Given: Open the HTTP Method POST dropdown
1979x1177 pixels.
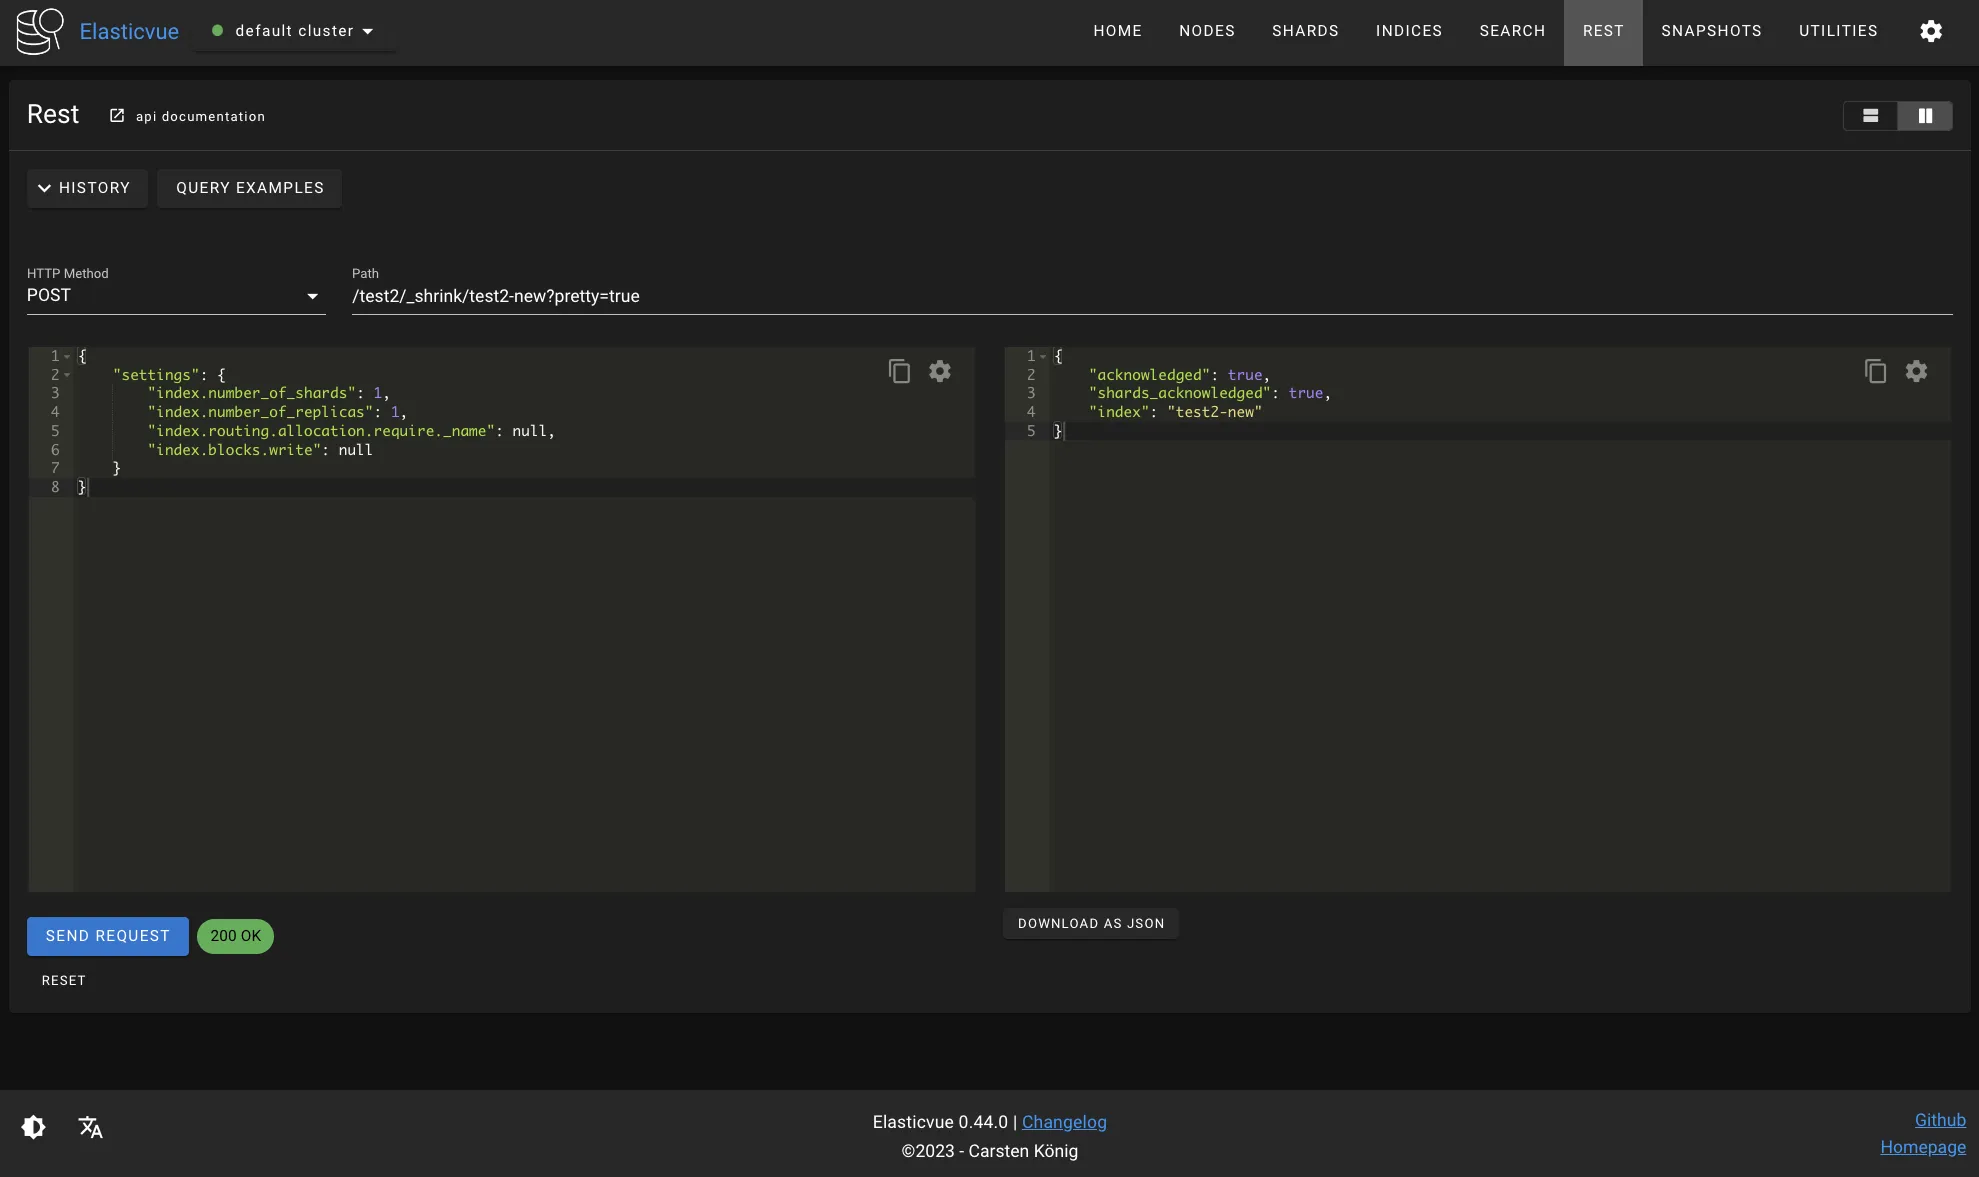Looking at the screenshot, I should click(x=176, y=296).
